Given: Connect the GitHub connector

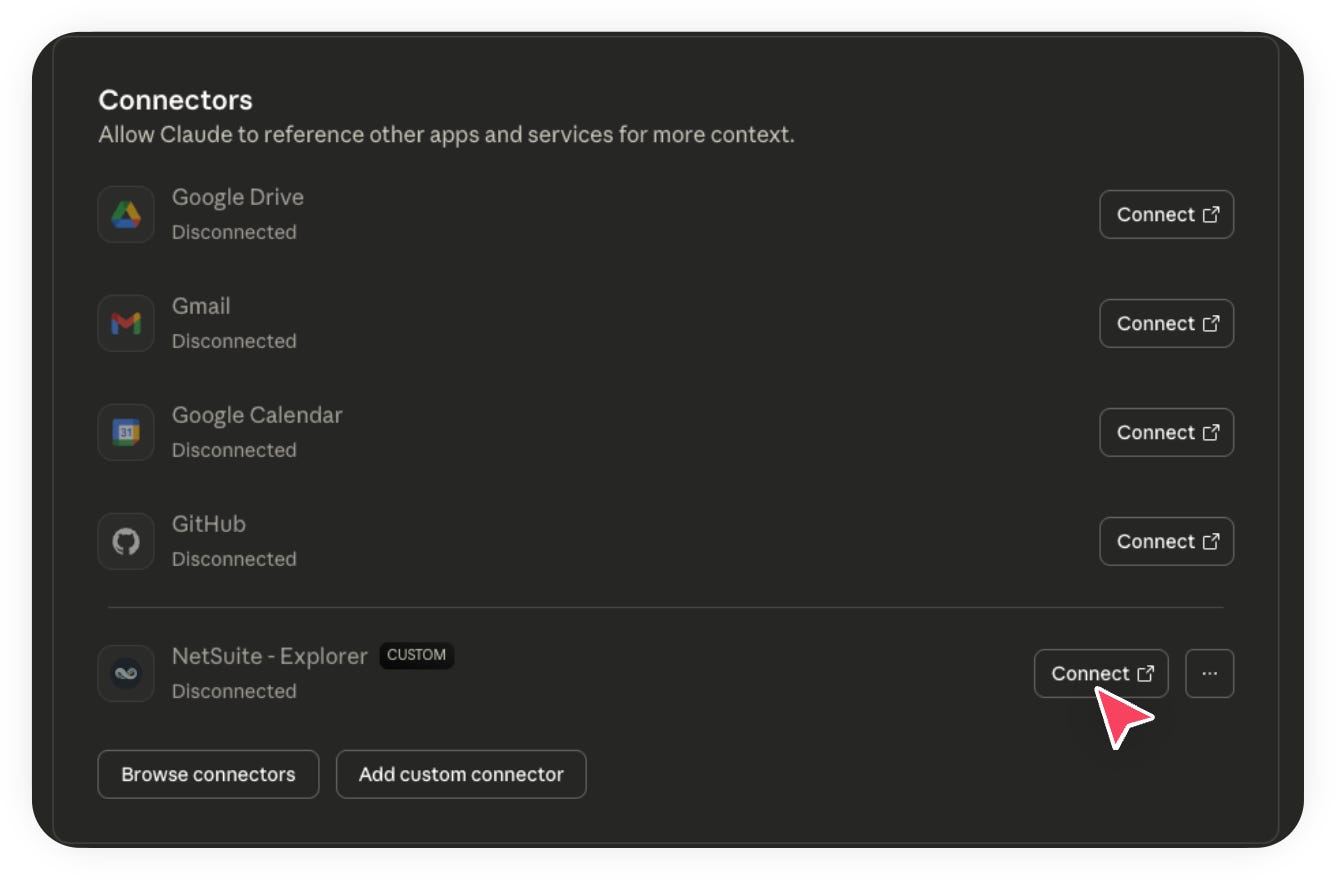Looking at the screenshot, I should [1167, 541].
